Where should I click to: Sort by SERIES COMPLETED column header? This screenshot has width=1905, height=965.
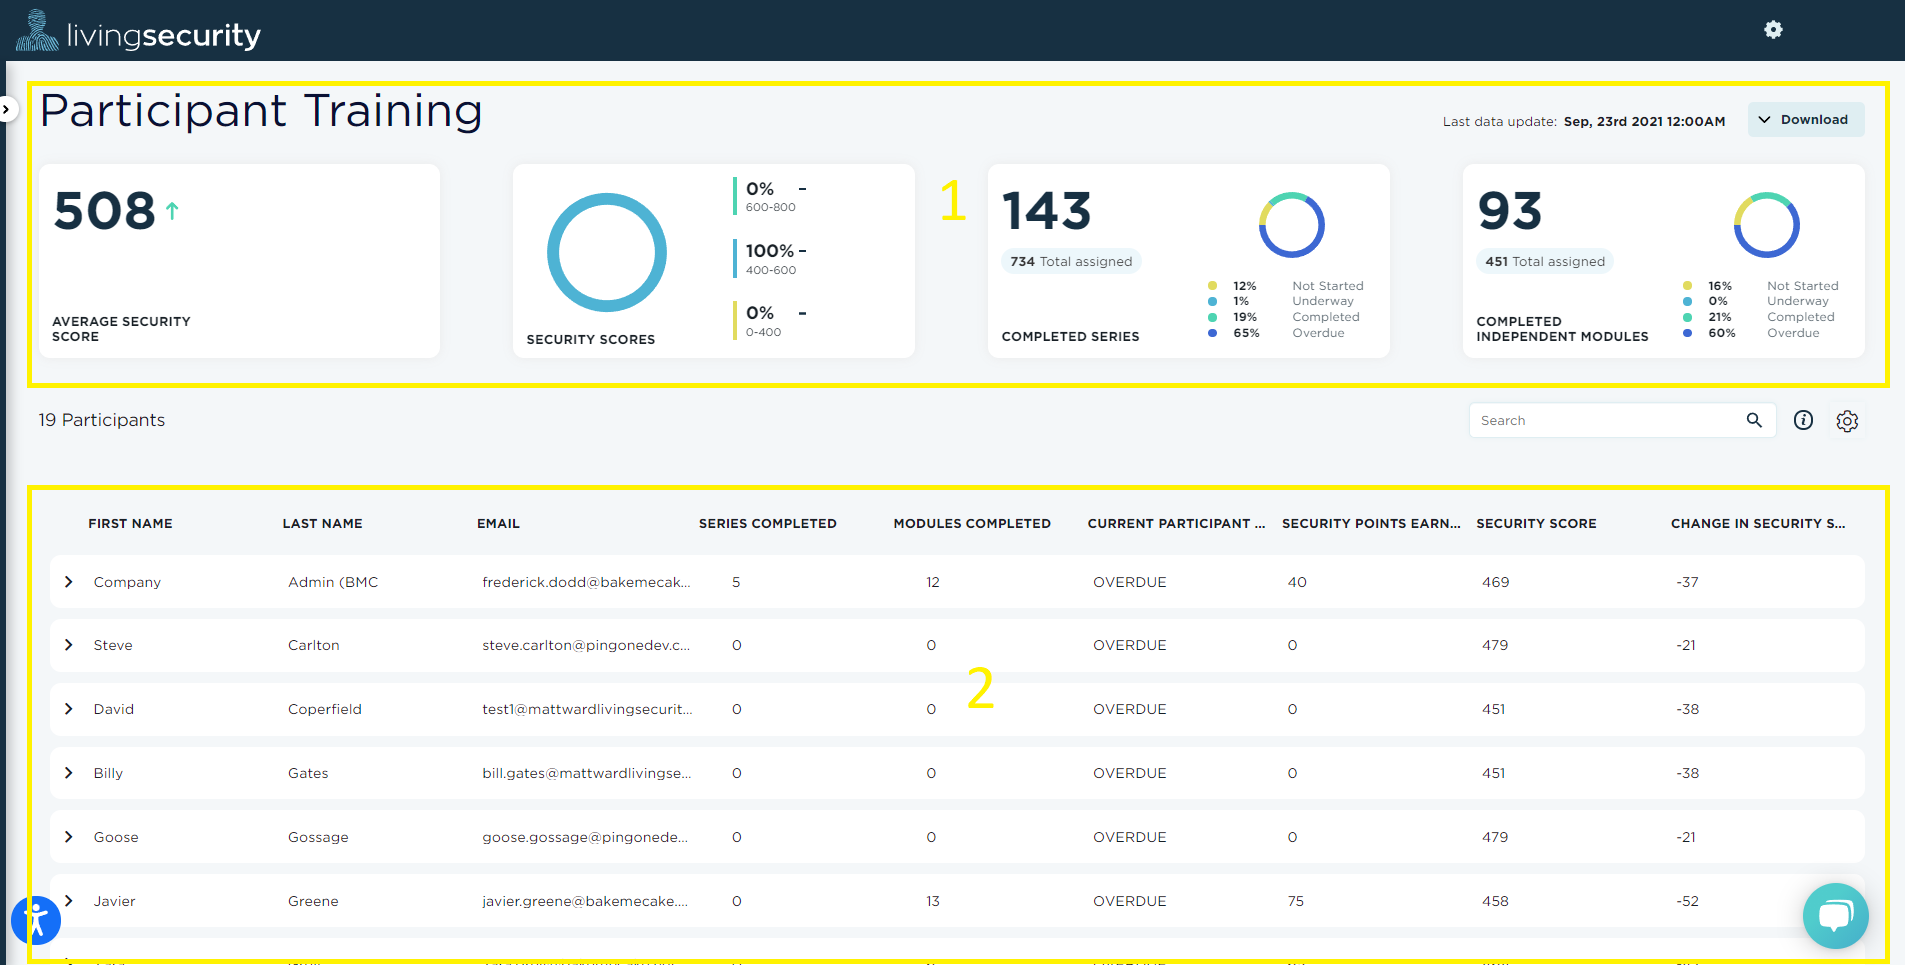coord(767,523)
